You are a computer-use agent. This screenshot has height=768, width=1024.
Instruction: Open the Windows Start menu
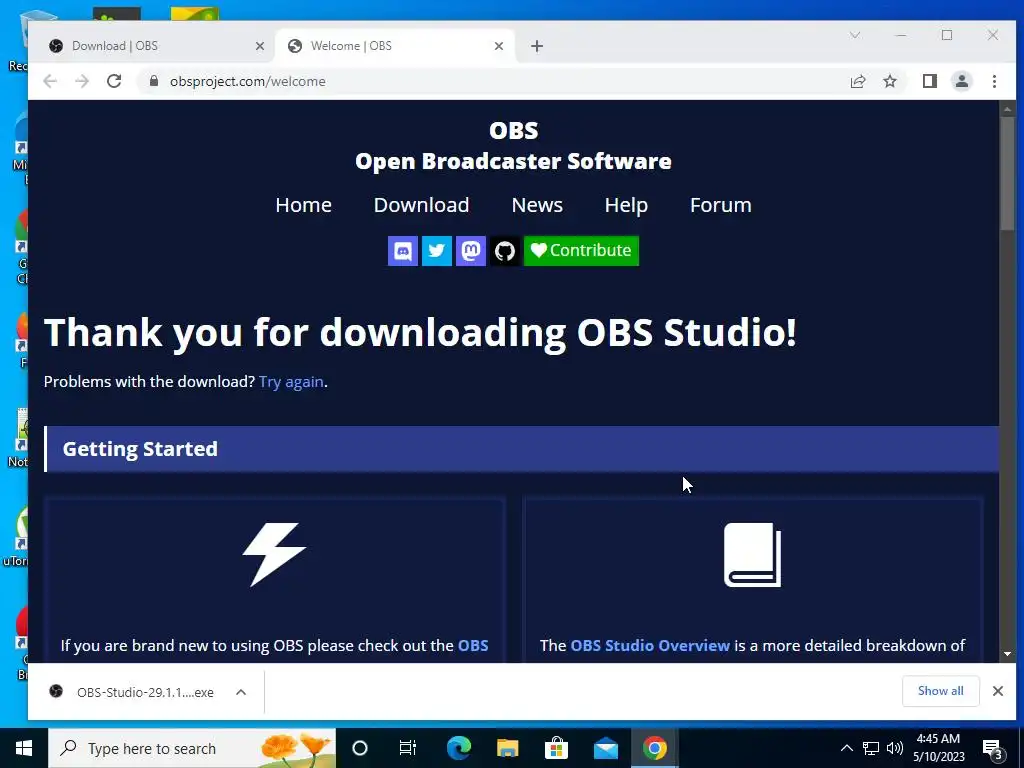click(x=24, y=748)
